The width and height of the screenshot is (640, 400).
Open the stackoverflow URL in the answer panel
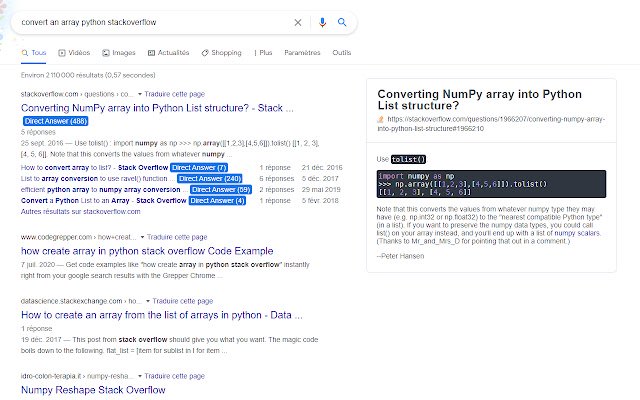click(x=491, y=124)
